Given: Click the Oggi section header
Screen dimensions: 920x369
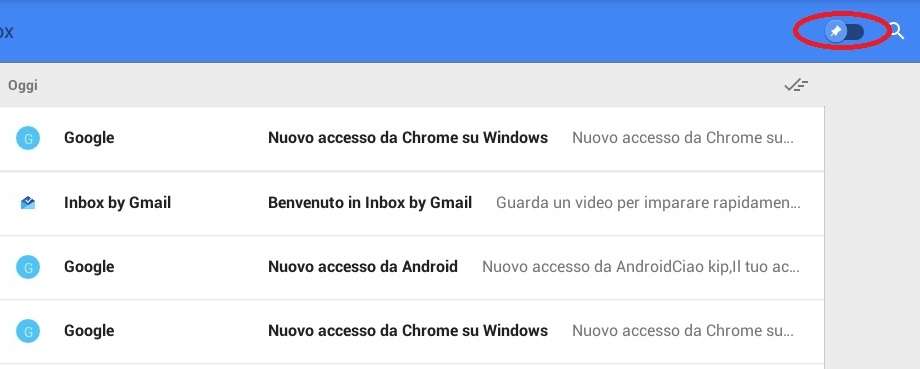Looking at the screenshot, I should [22, 86].
